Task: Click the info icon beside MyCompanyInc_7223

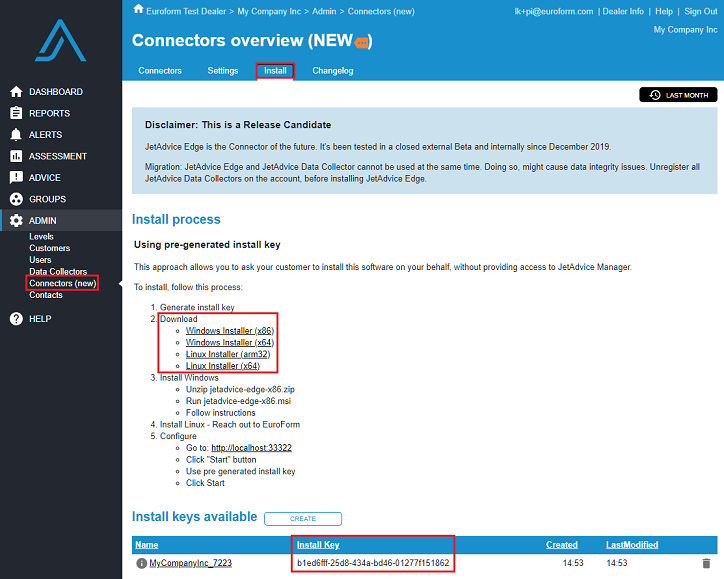Action: point(141,563)
